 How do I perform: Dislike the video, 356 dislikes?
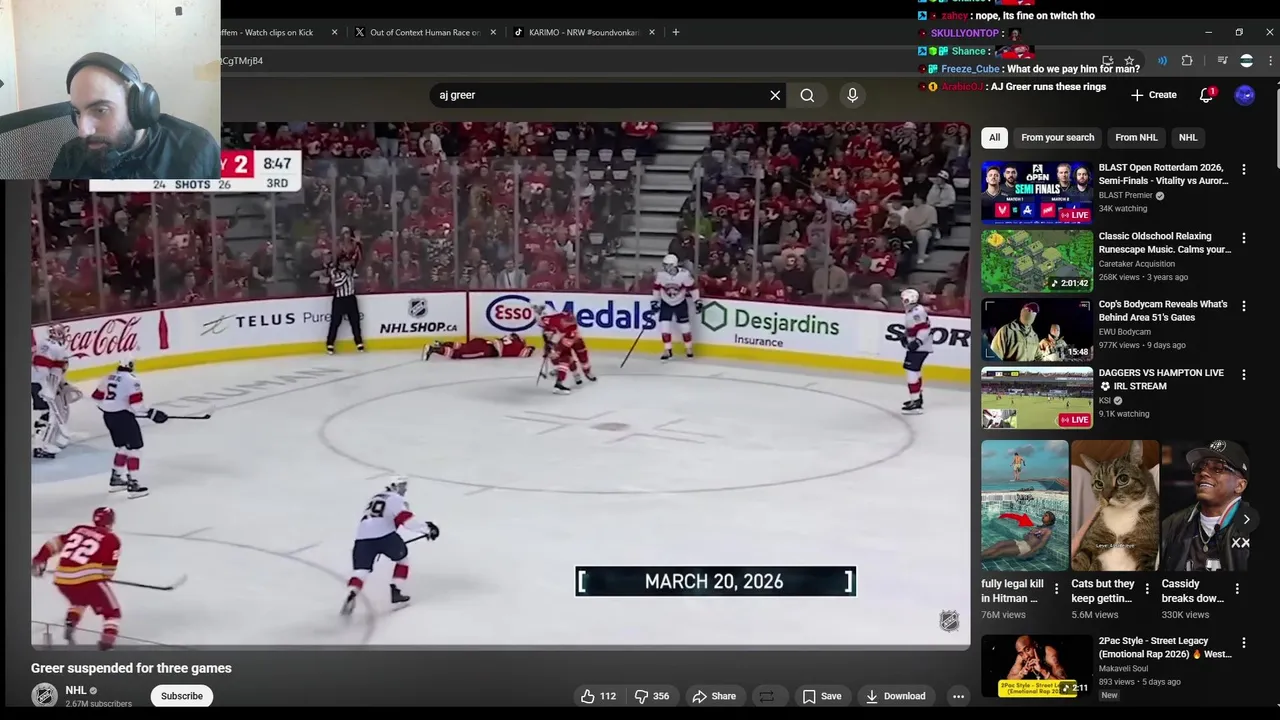tap(651, 696)
